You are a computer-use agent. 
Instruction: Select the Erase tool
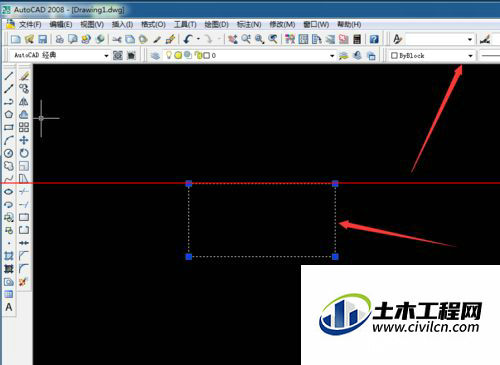24,76
